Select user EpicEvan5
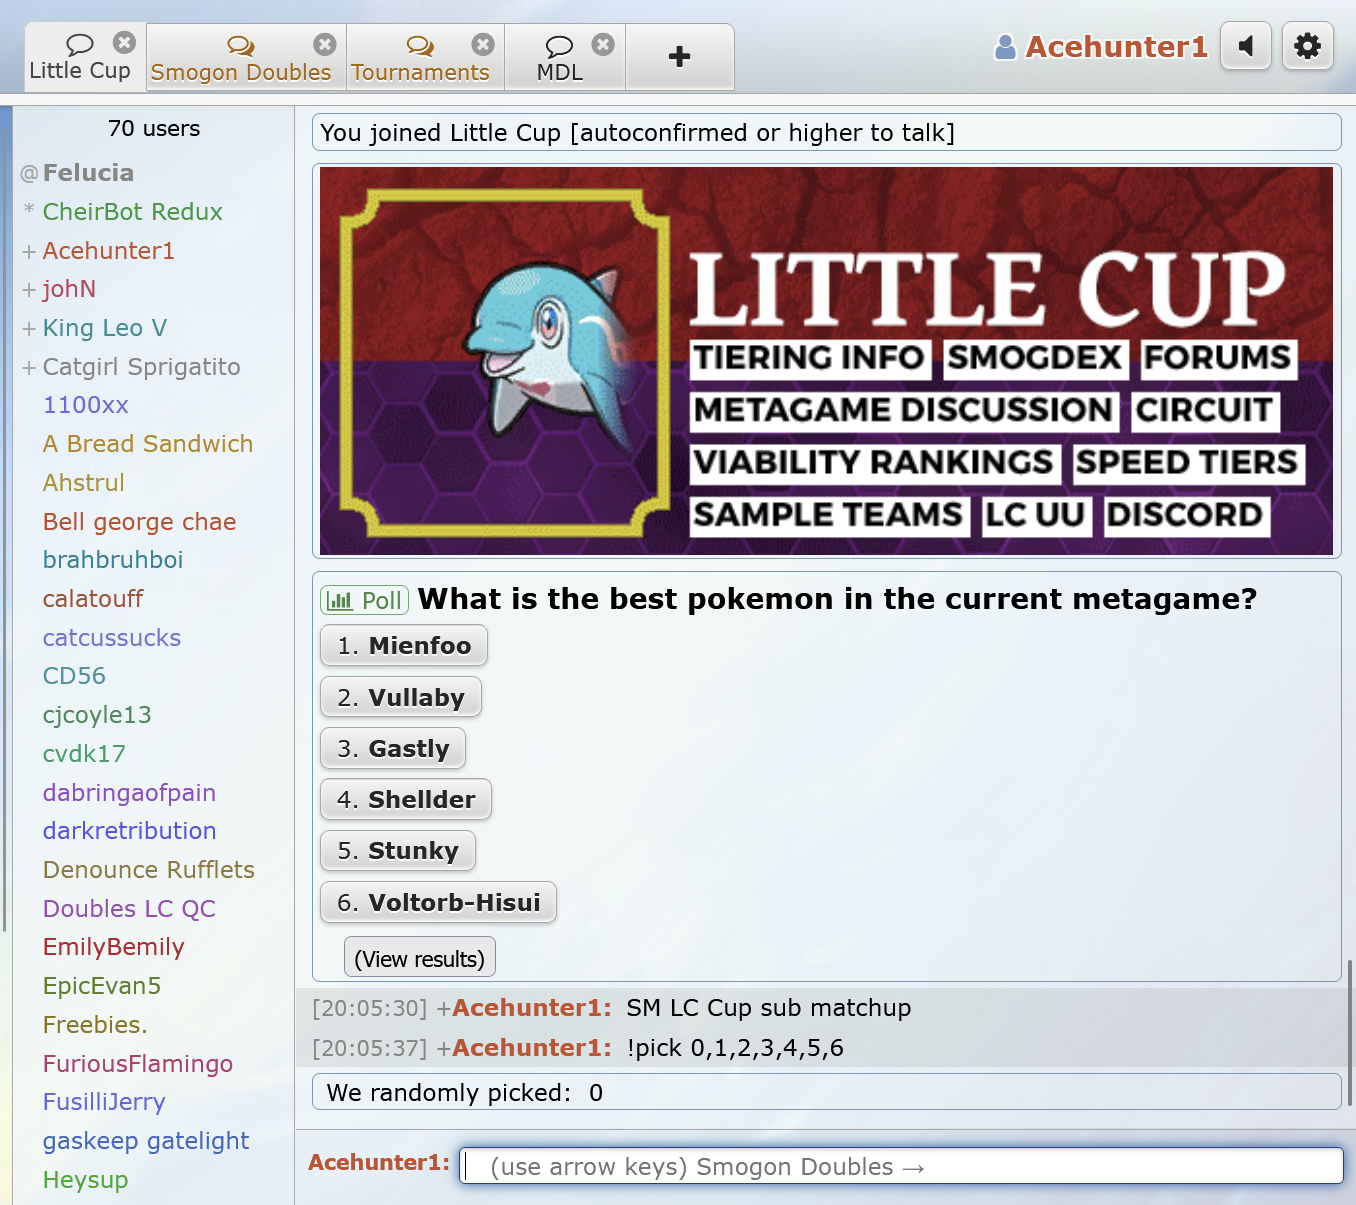This screenshot has width=1356, height=1205. (102, 986)
